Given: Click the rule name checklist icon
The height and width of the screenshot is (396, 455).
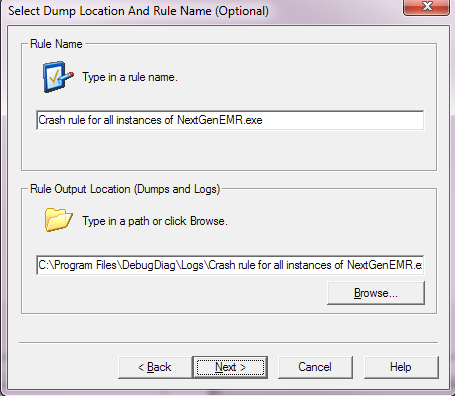Looking at the screenshot, I should [58, 77].
